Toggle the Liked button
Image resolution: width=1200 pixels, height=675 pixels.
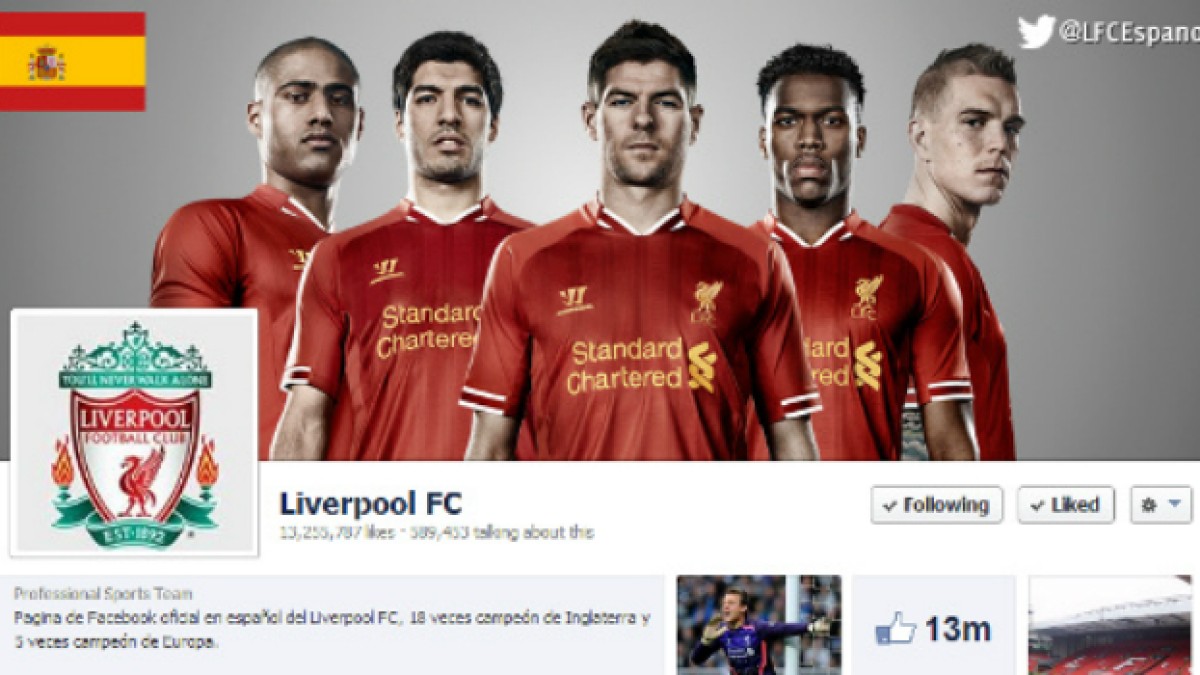click(x=1066, y=505)
